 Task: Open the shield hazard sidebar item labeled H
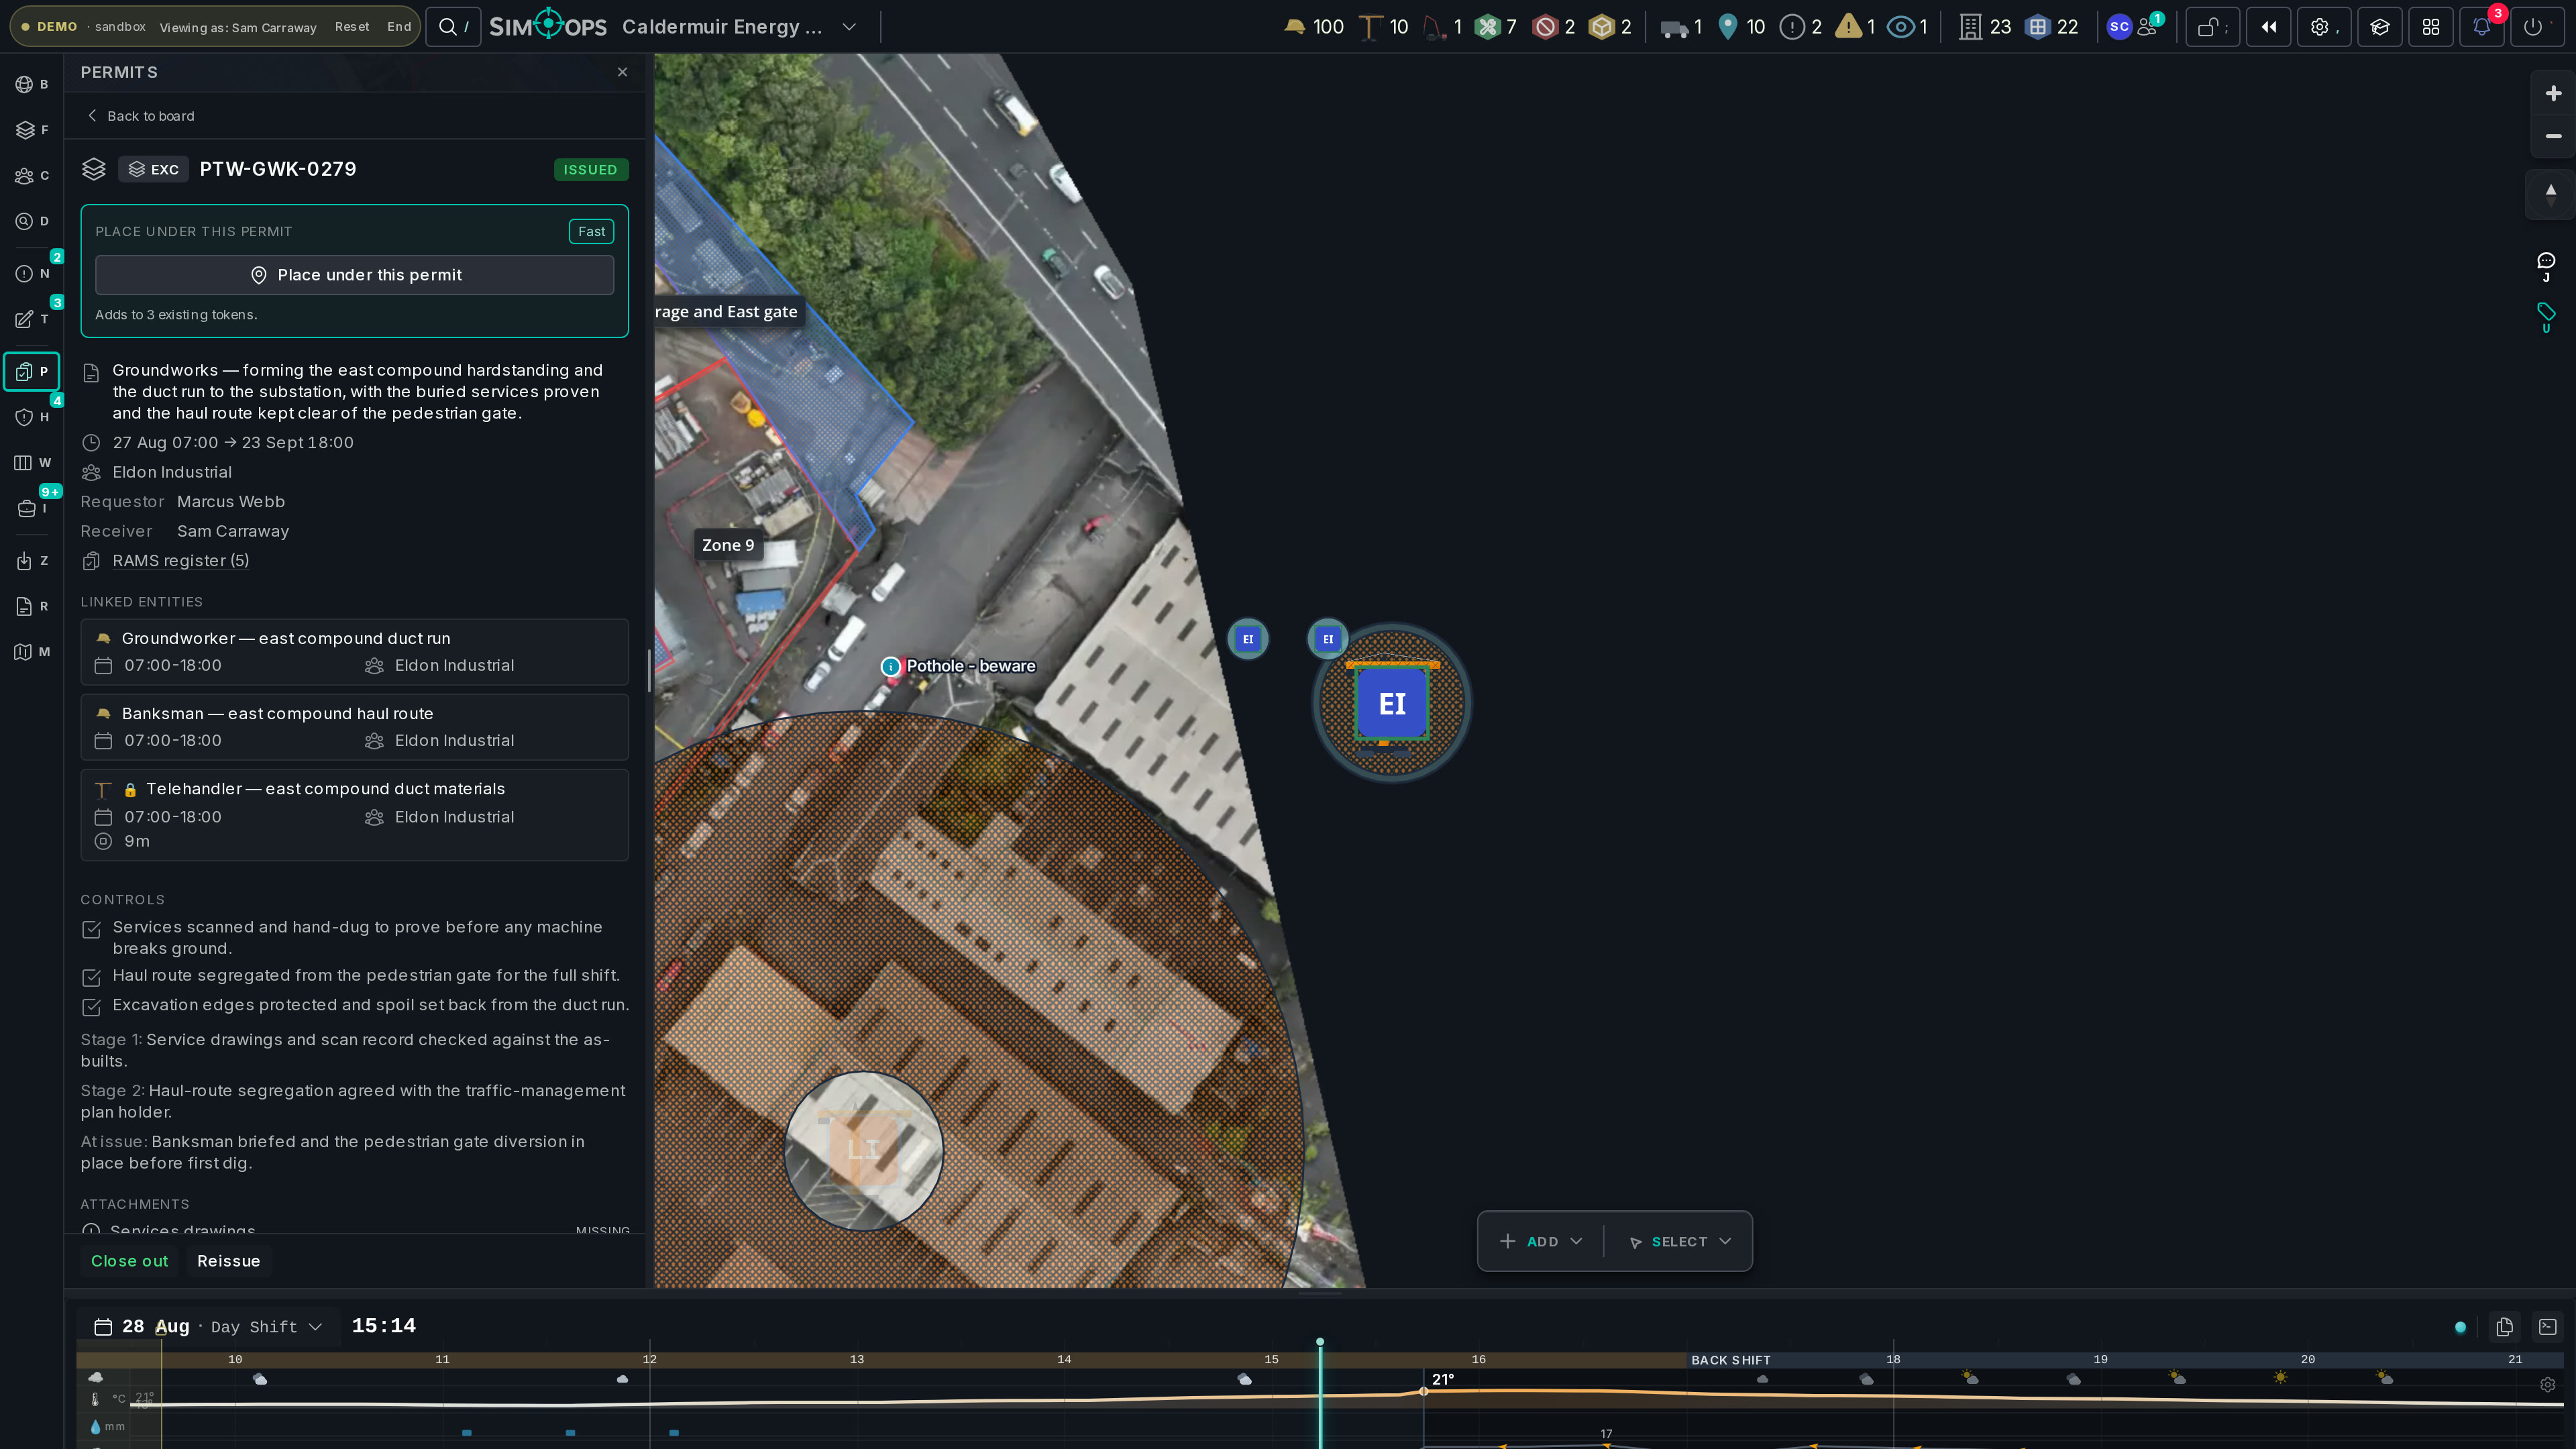31,417
